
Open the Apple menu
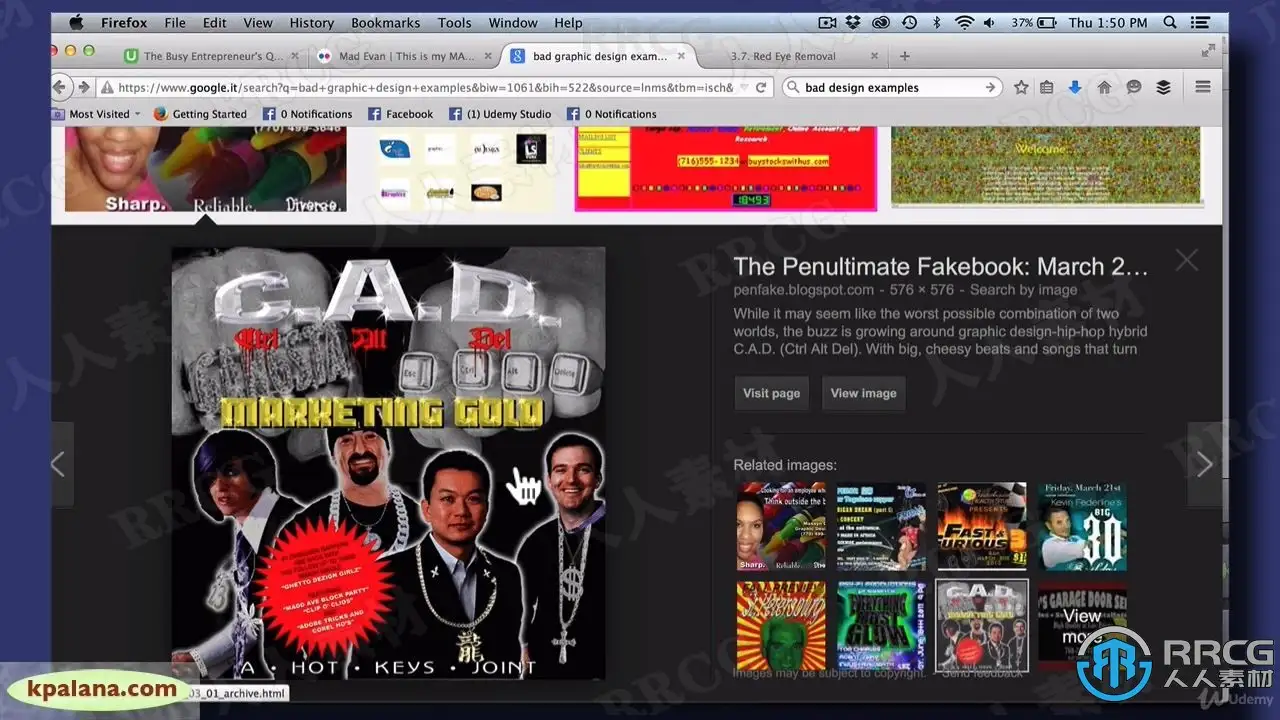[x=77, y=22]
